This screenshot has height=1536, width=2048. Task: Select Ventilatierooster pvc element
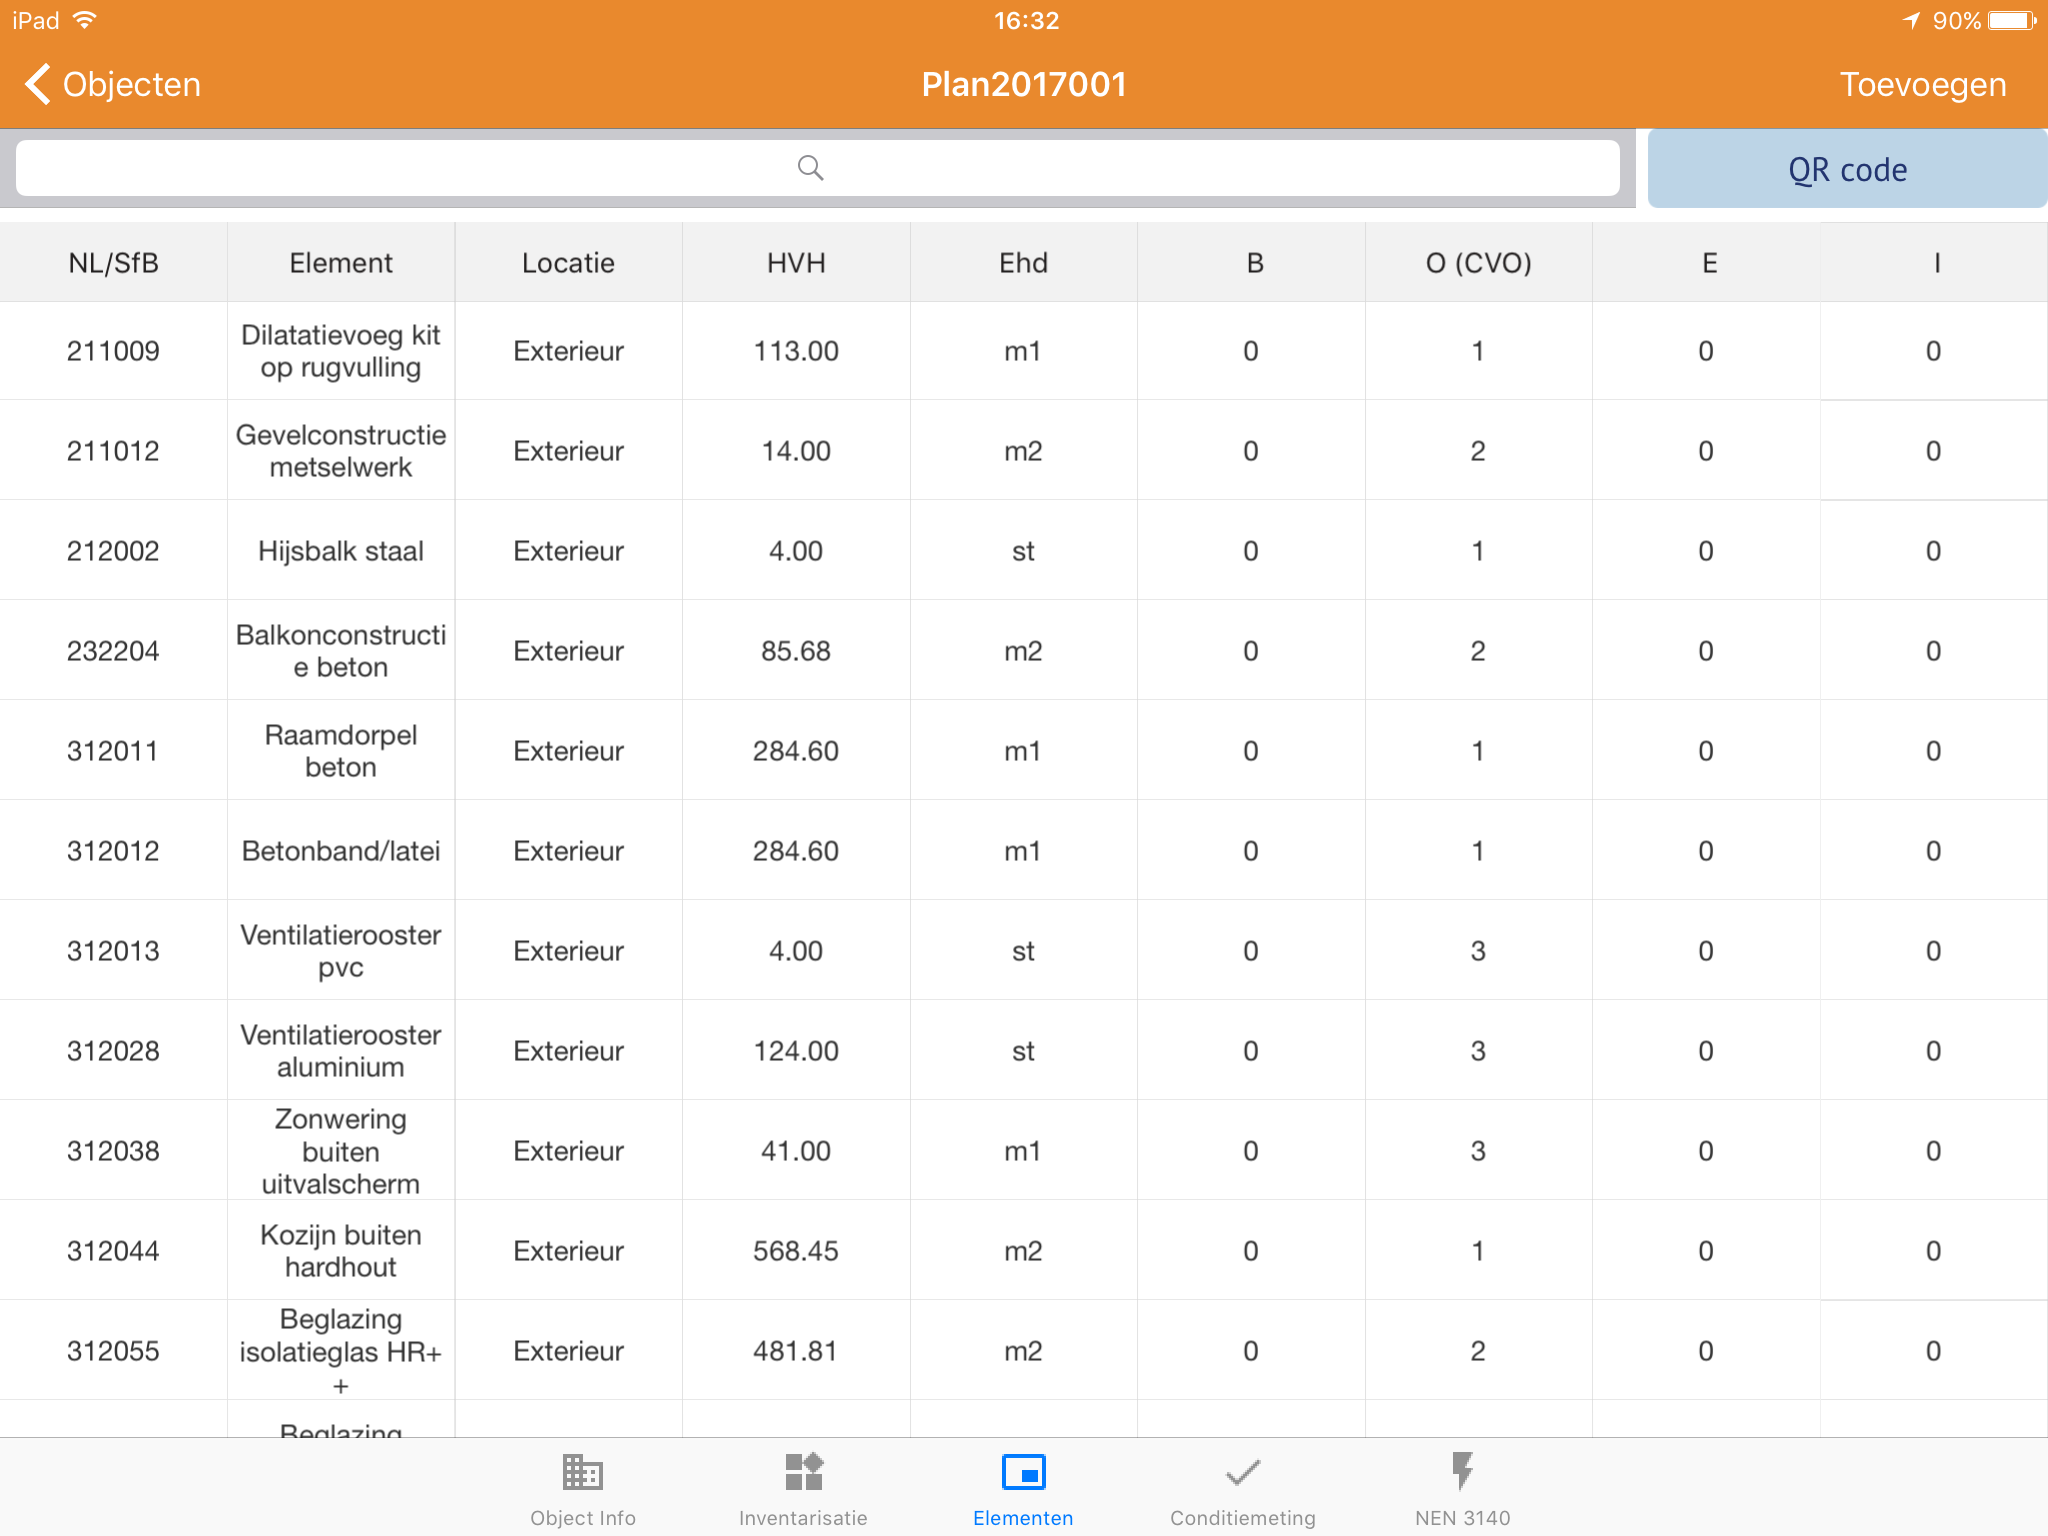point(341,951)
